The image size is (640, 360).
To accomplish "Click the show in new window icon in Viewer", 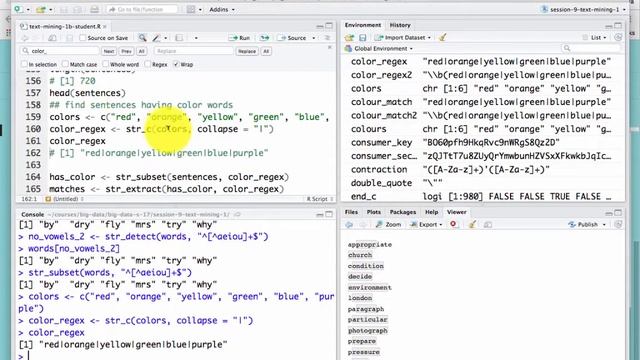I will 488,224.
